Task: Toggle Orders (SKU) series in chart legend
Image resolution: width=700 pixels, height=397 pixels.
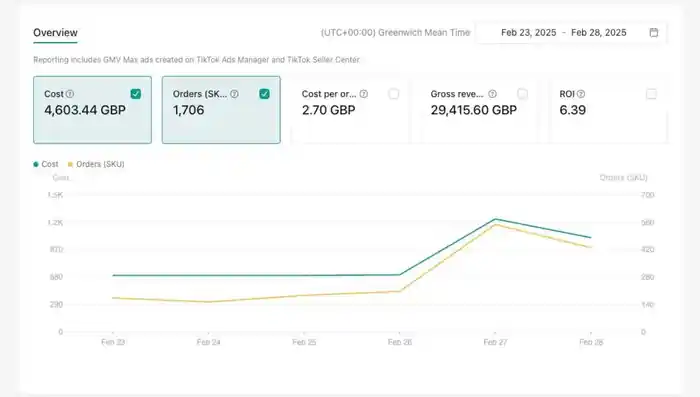Action: click(x=96, y=164)
